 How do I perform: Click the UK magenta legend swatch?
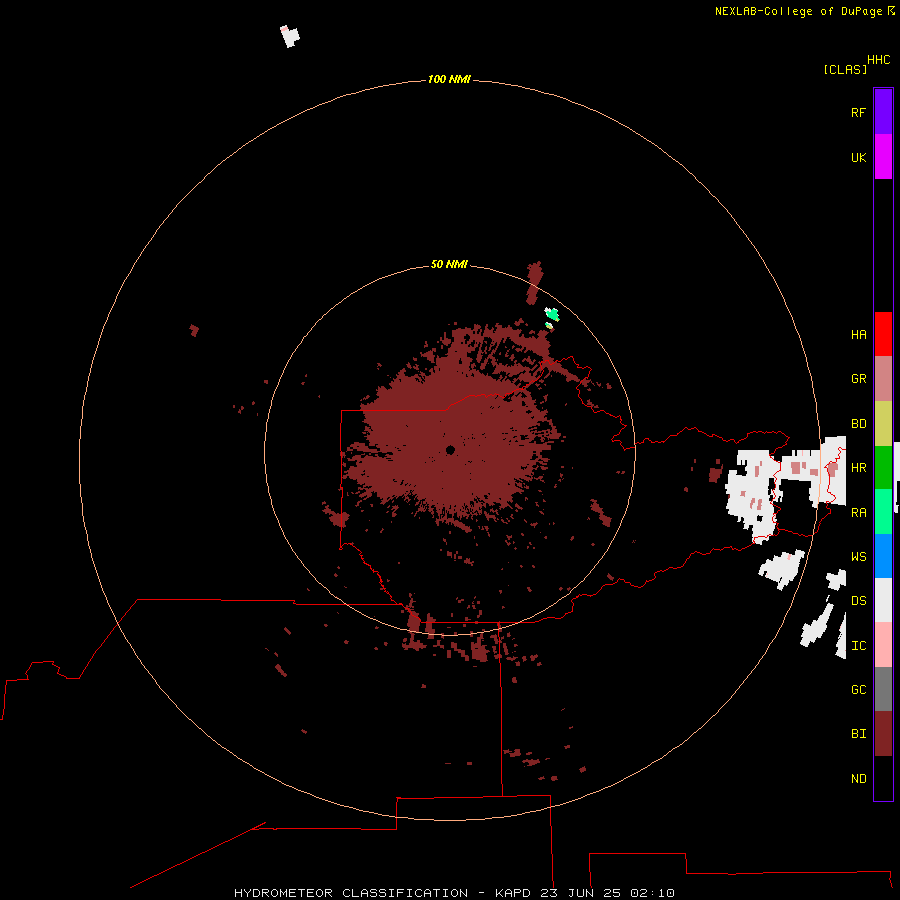(883, 157)
